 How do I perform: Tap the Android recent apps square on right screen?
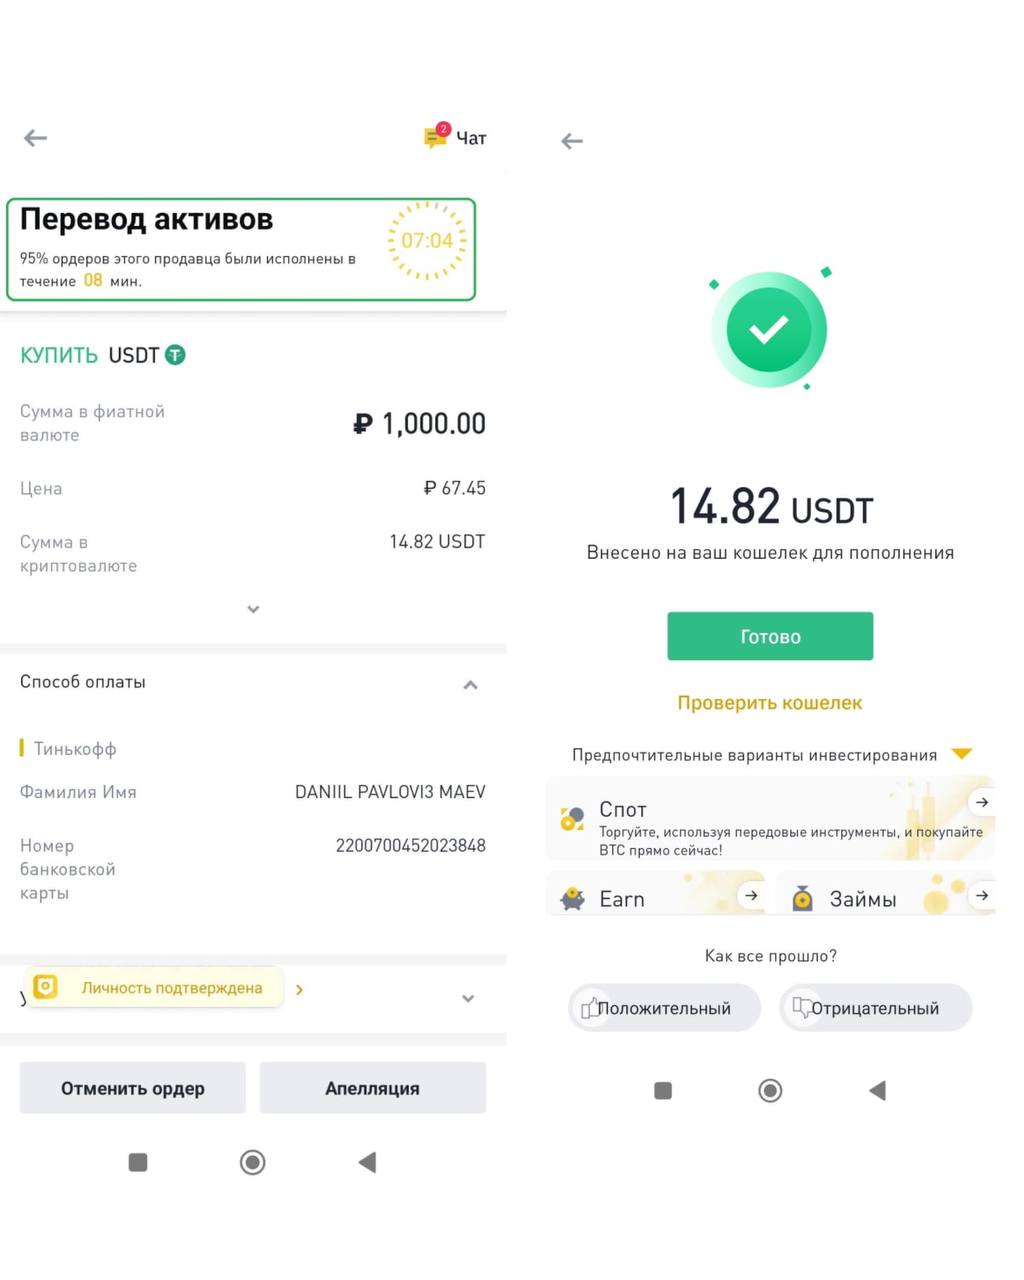663,1090
